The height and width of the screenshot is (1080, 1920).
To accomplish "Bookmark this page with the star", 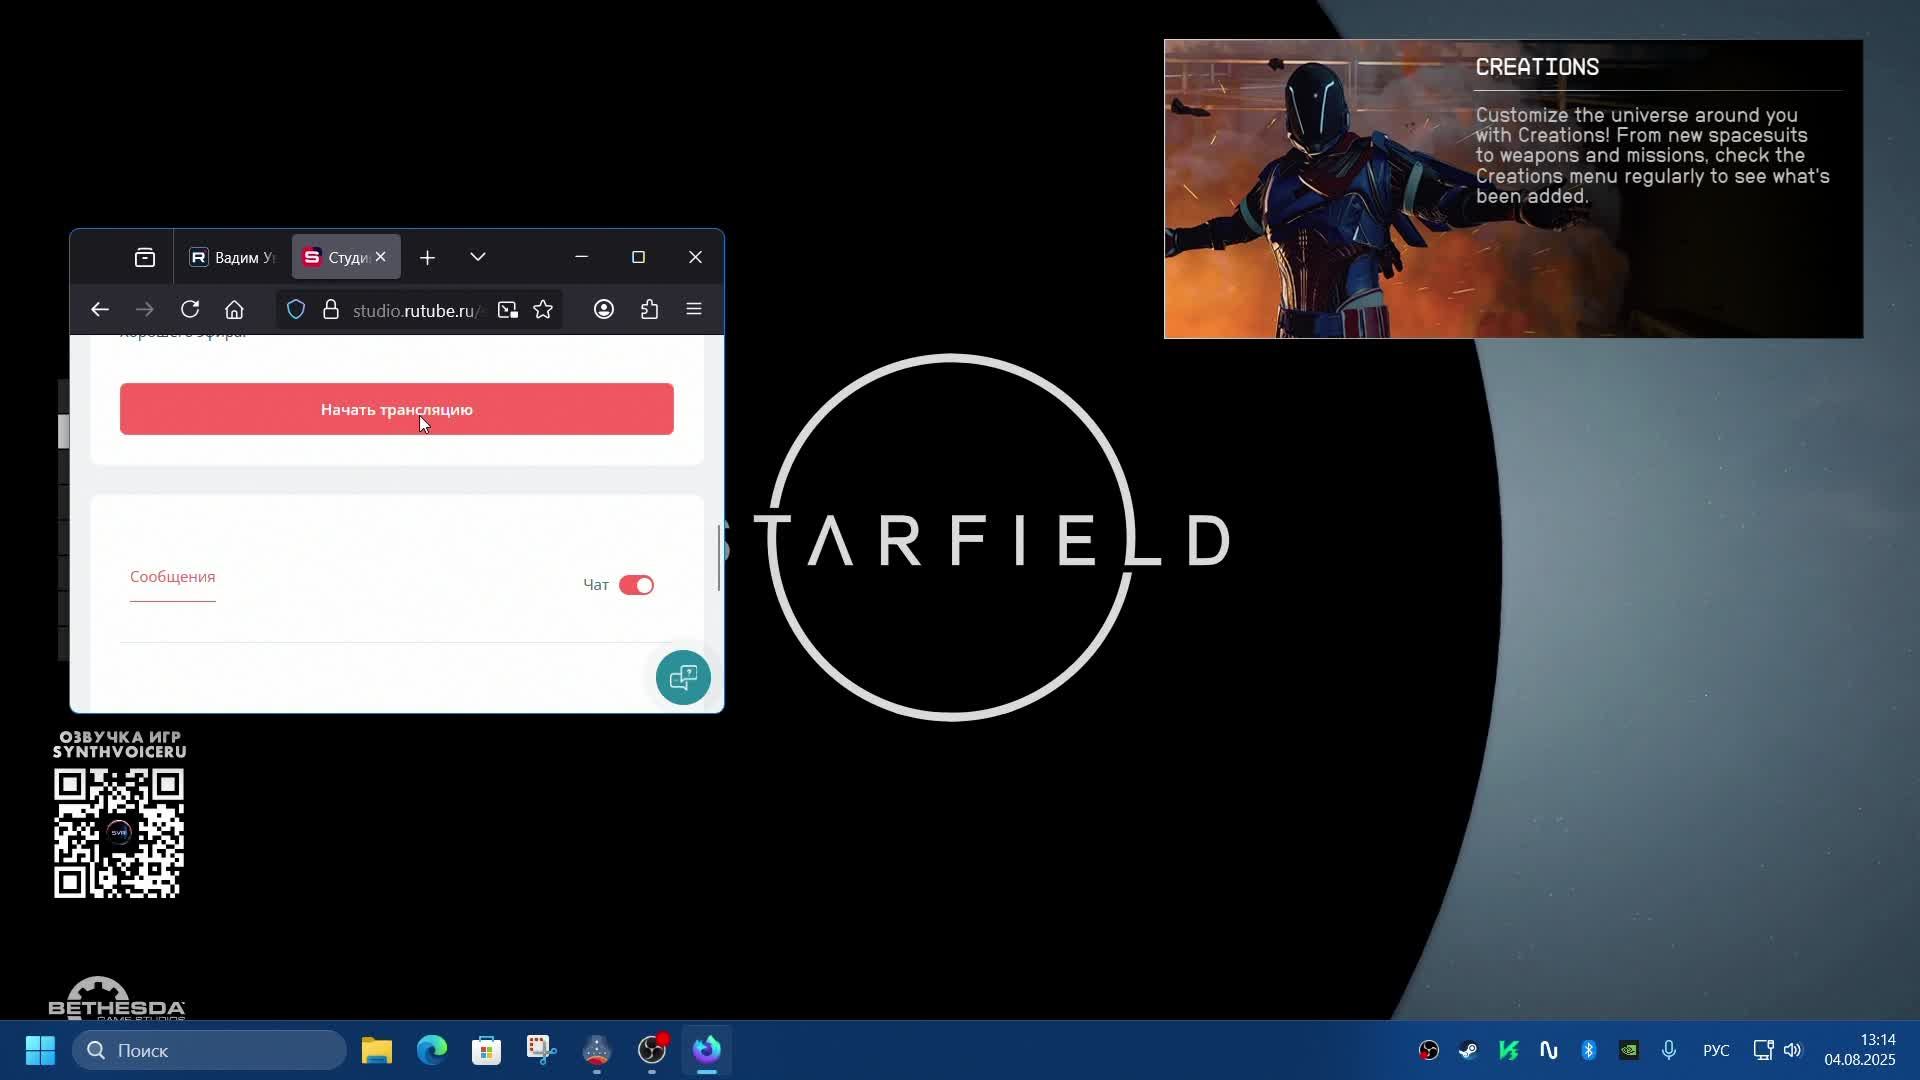I will click(543, 310).
